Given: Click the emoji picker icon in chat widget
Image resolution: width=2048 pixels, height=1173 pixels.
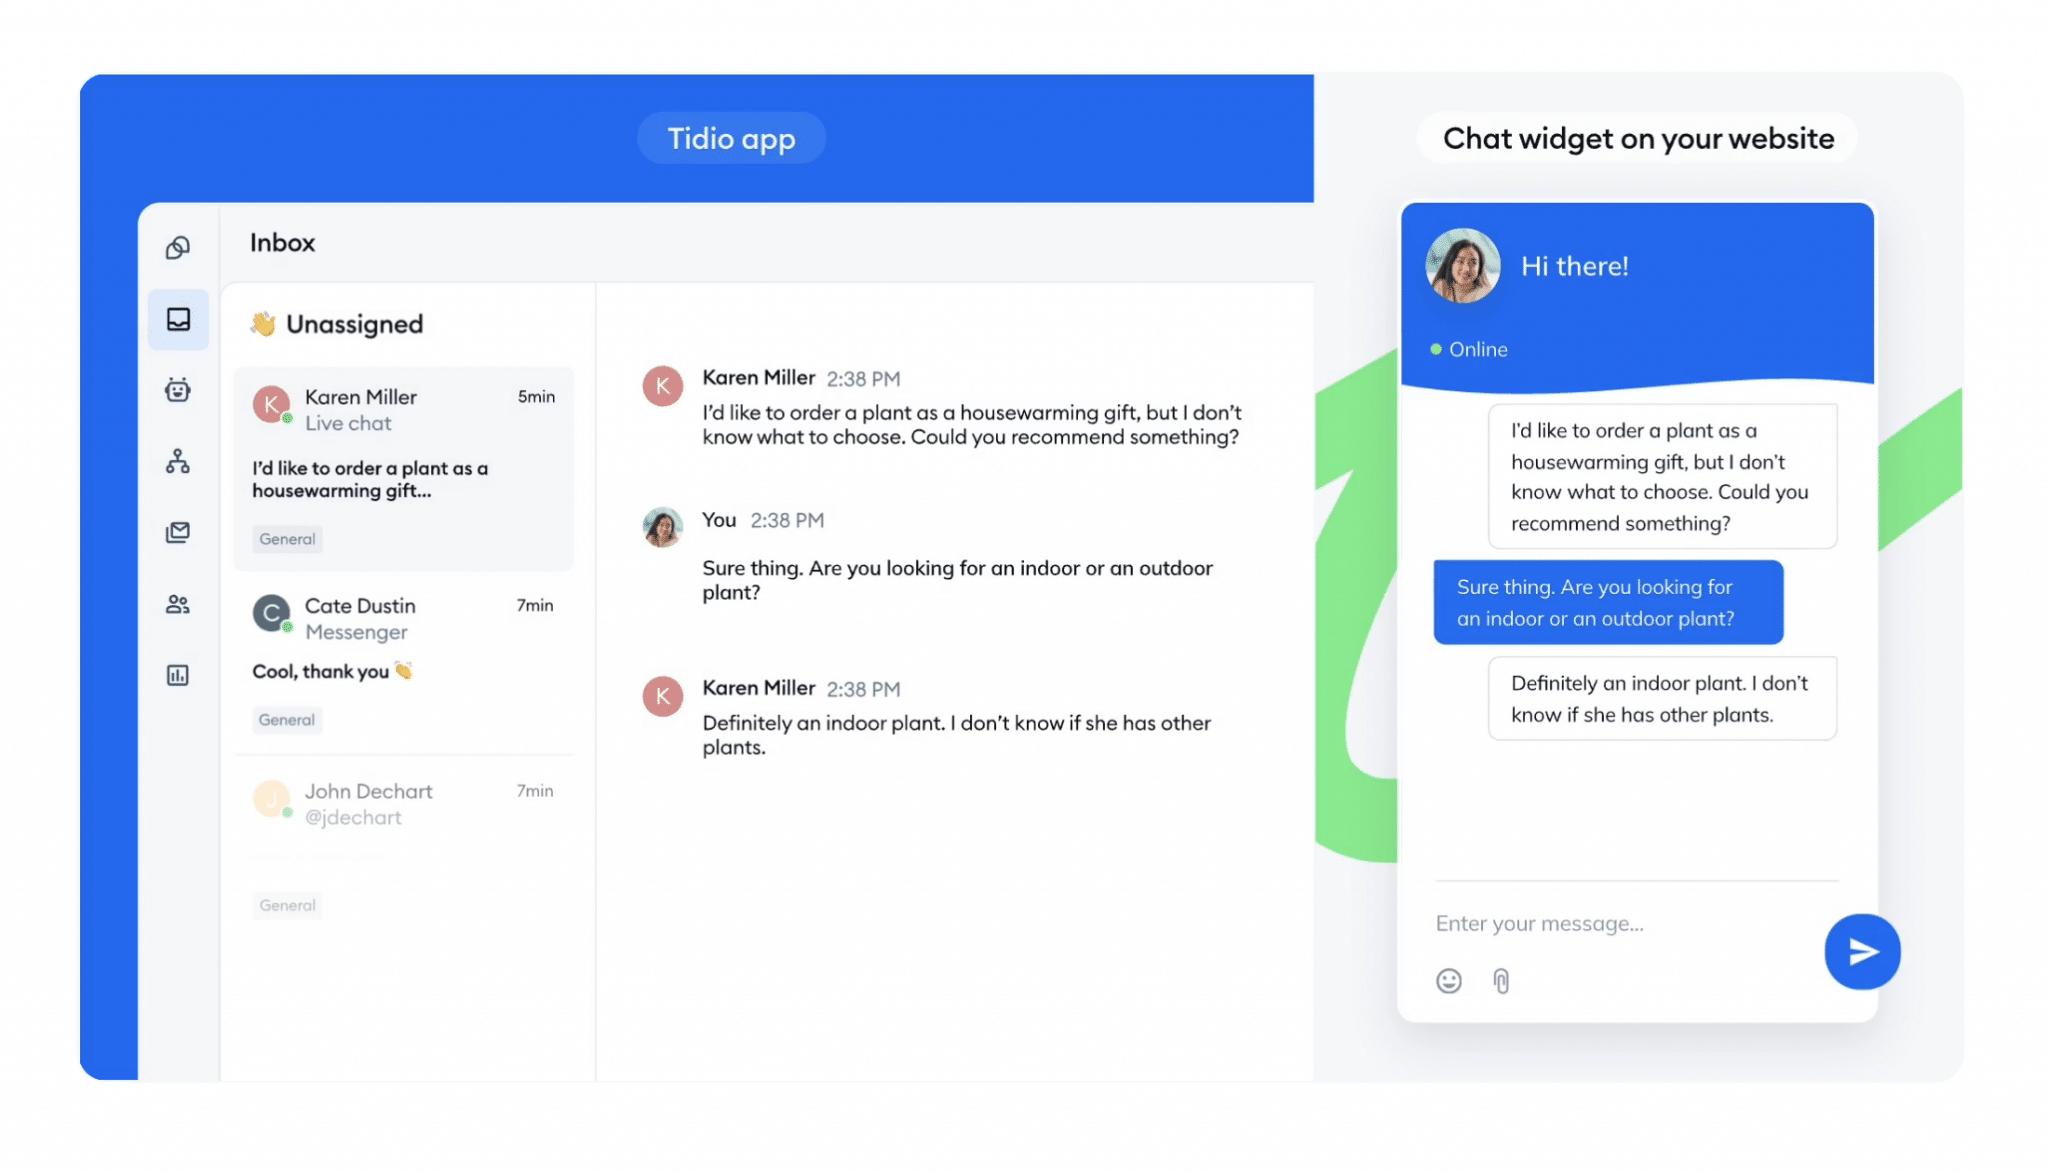Looking at the screenshot, I should (x=1447, y=979).
